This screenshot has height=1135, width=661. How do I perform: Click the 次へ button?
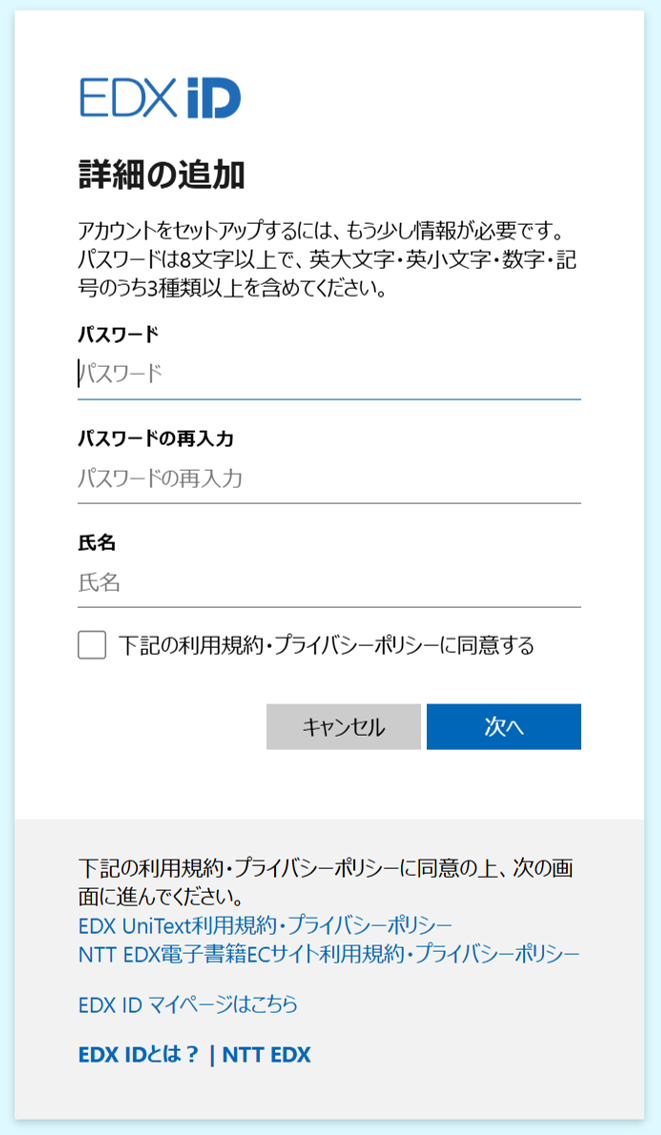tap(503, 727)
